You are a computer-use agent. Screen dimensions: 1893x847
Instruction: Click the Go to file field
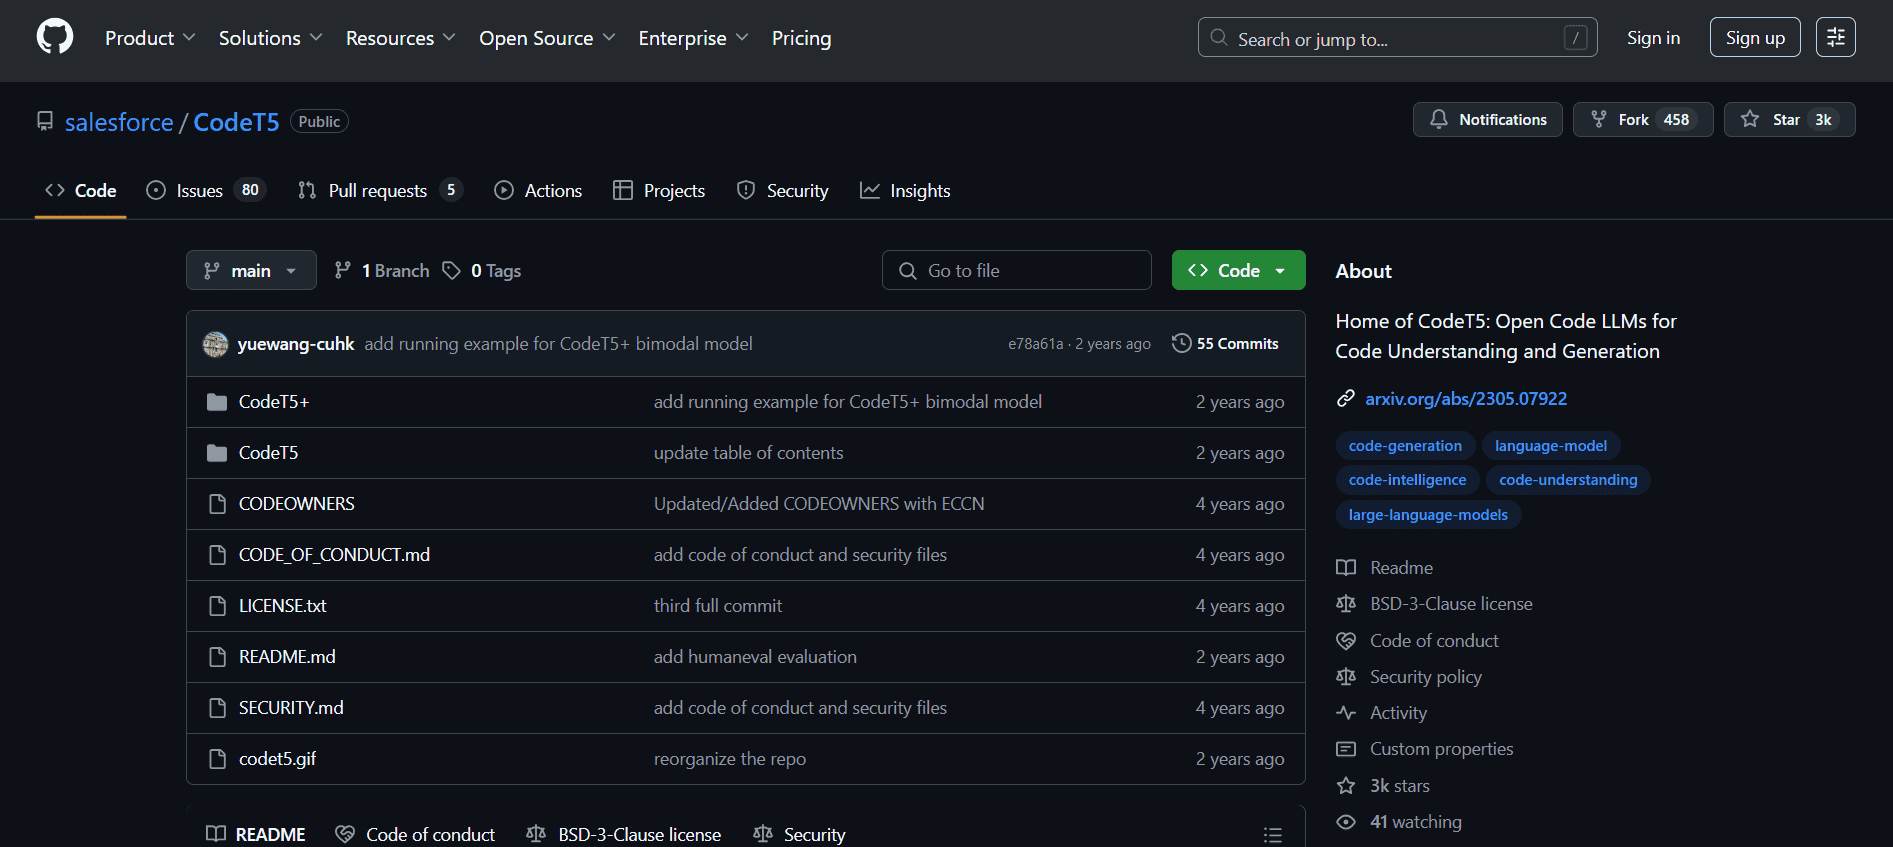tap(1017, 270)
